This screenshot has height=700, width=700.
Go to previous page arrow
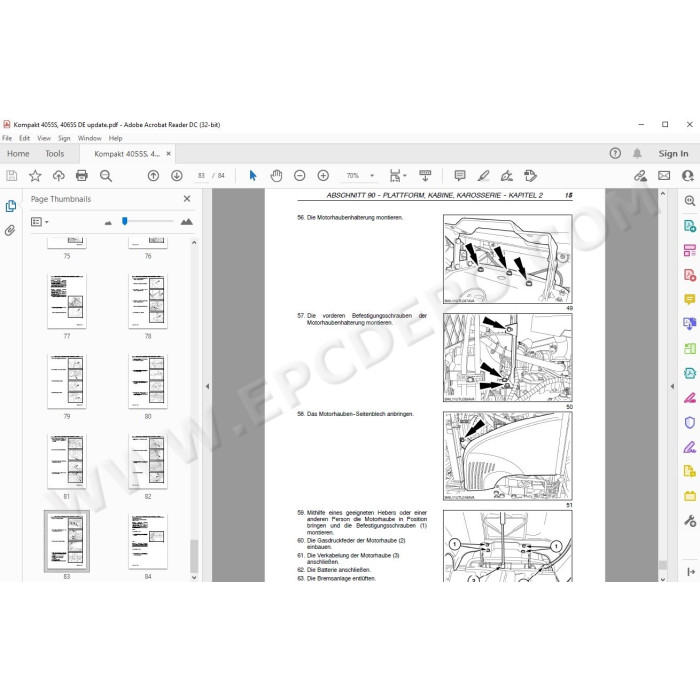click(x=153, y=176)
